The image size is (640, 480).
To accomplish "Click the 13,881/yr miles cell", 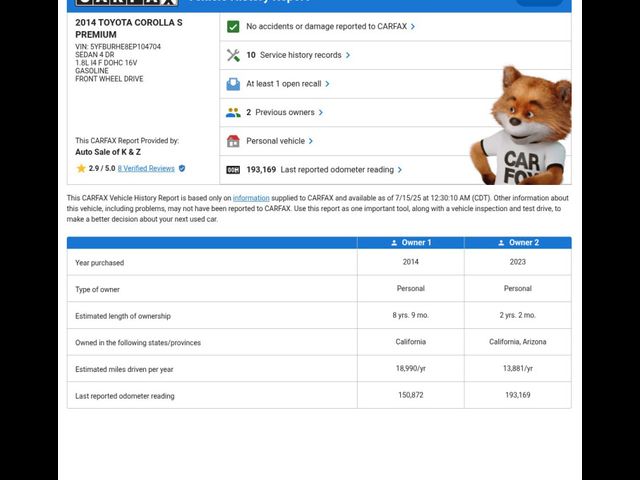I will (x=518, y=369).
